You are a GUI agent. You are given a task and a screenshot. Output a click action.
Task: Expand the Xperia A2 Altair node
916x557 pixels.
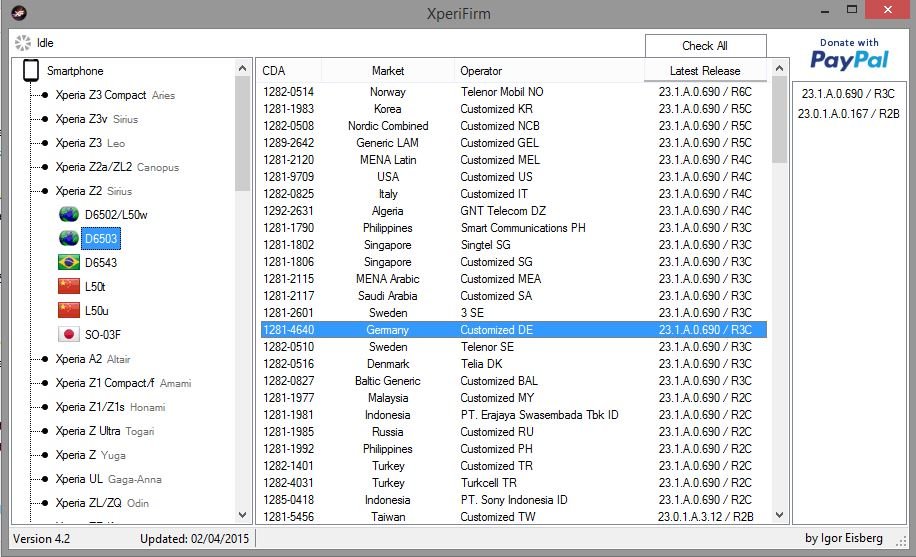[x=44, y=359]
